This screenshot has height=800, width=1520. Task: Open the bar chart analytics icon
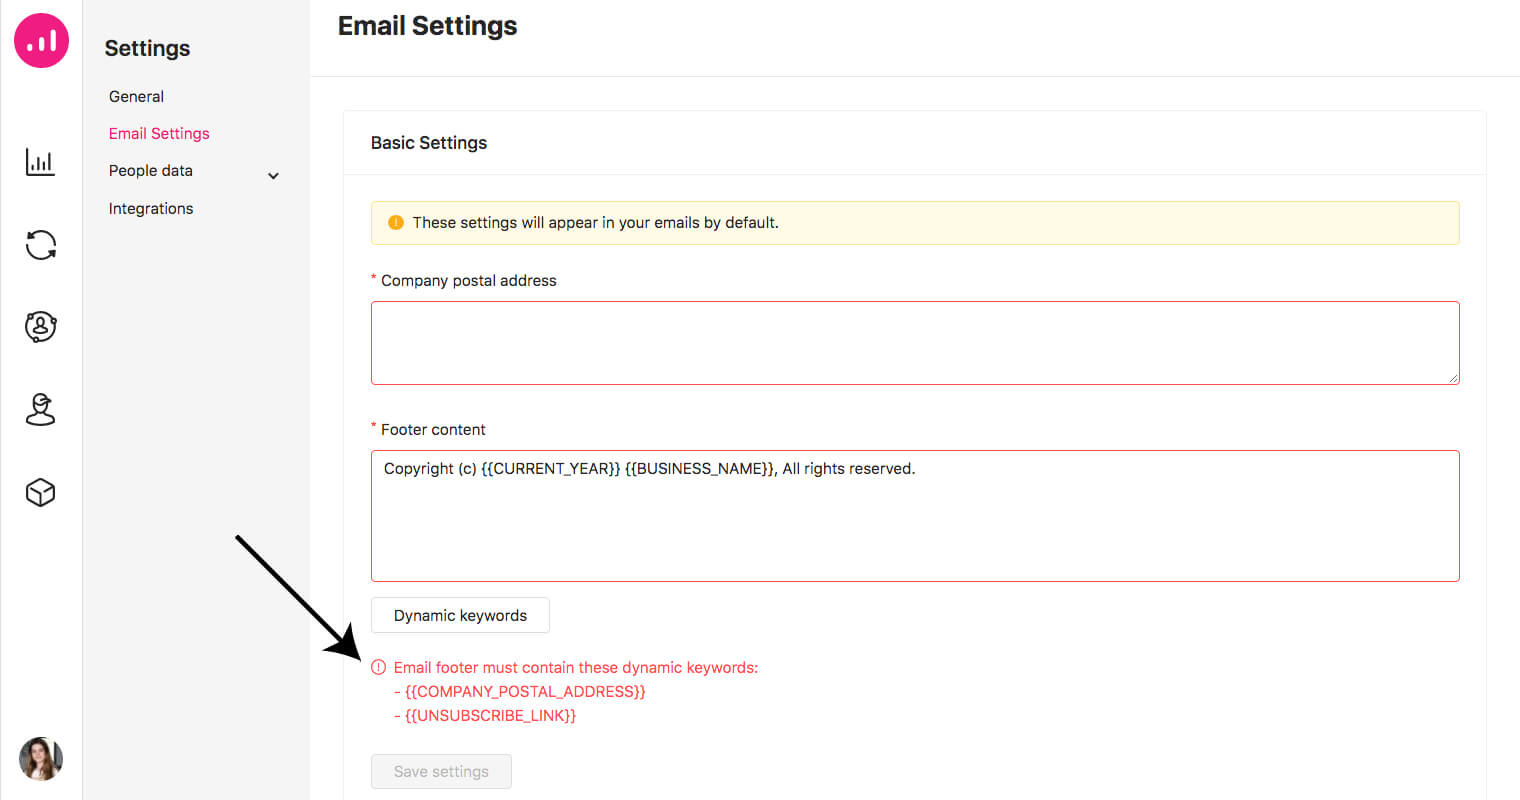point(40,162)
